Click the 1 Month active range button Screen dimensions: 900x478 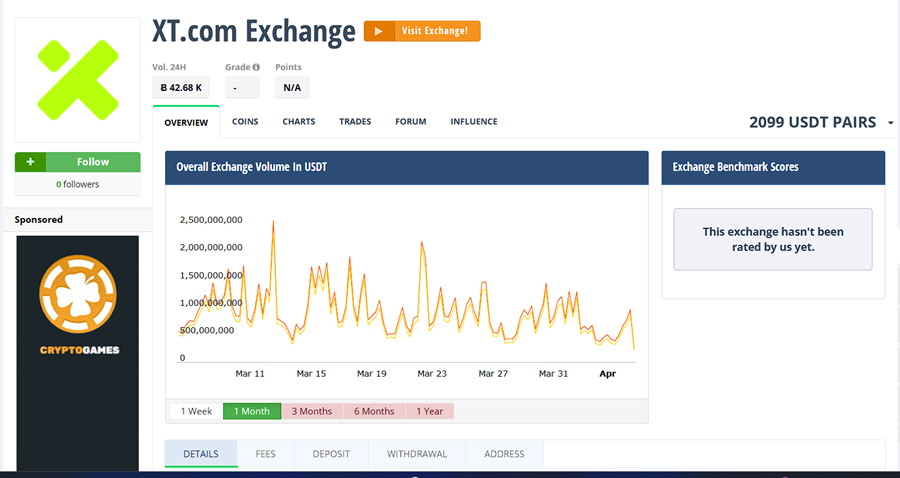pos(251,411)
